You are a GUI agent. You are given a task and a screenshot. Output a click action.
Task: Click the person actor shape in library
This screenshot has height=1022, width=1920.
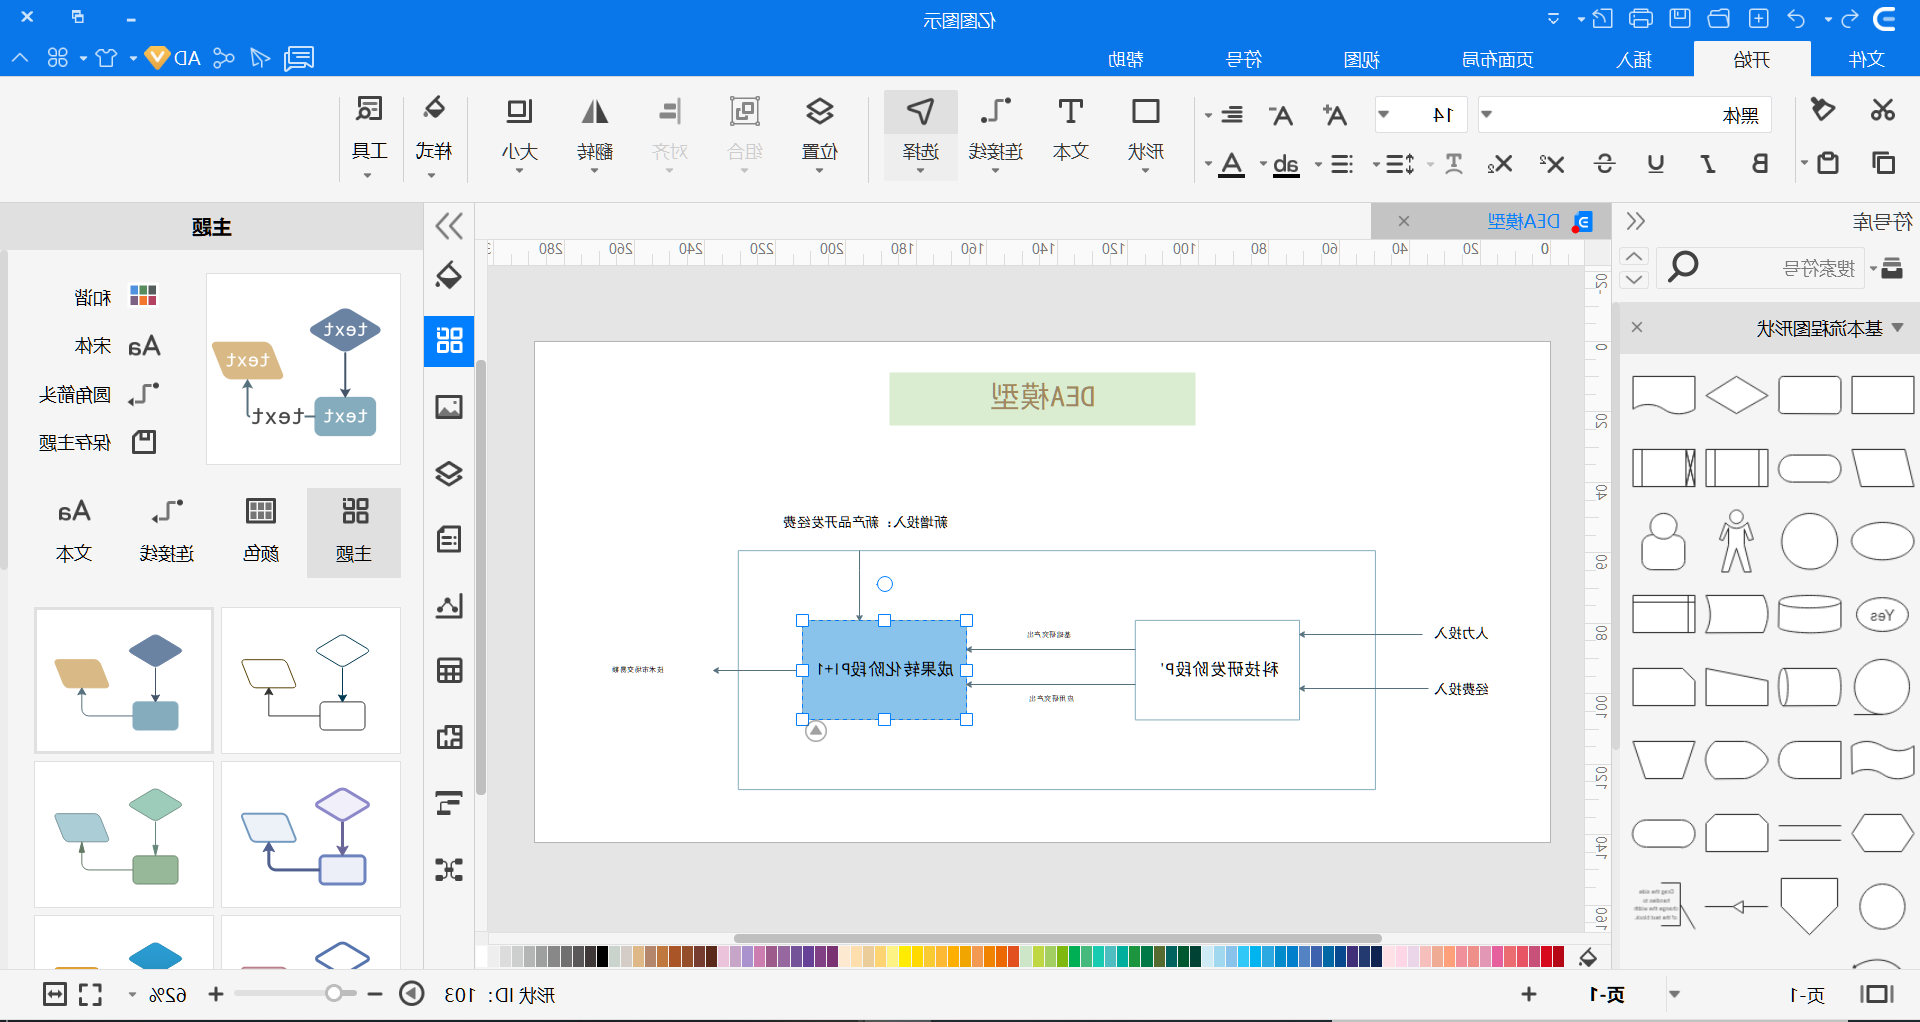point(1736,541)
